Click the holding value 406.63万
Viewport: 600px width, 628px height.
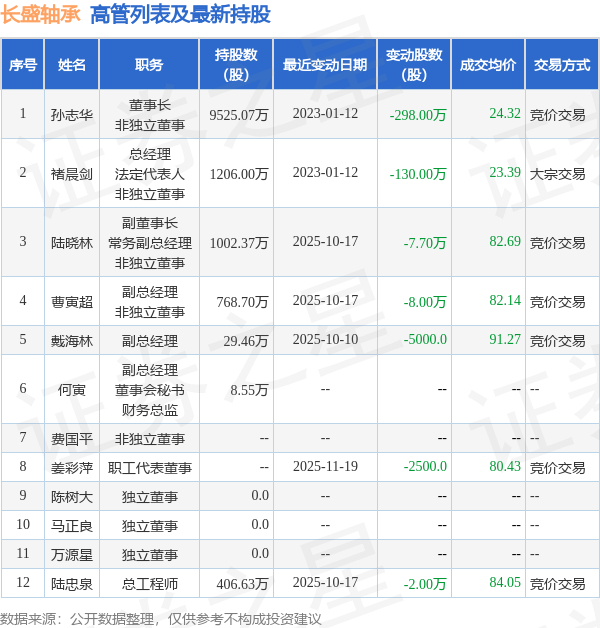(x=242, y=584)
